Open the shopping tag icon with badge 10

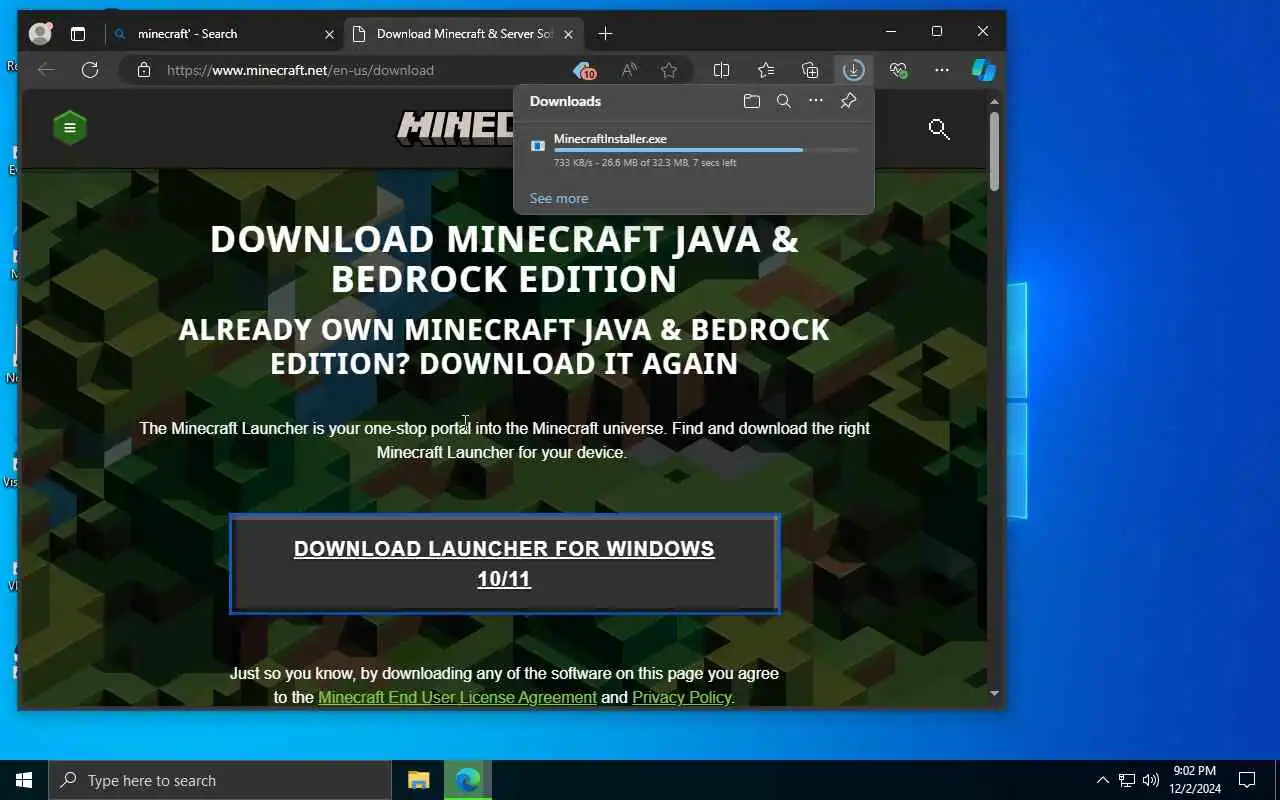(584, 70)
